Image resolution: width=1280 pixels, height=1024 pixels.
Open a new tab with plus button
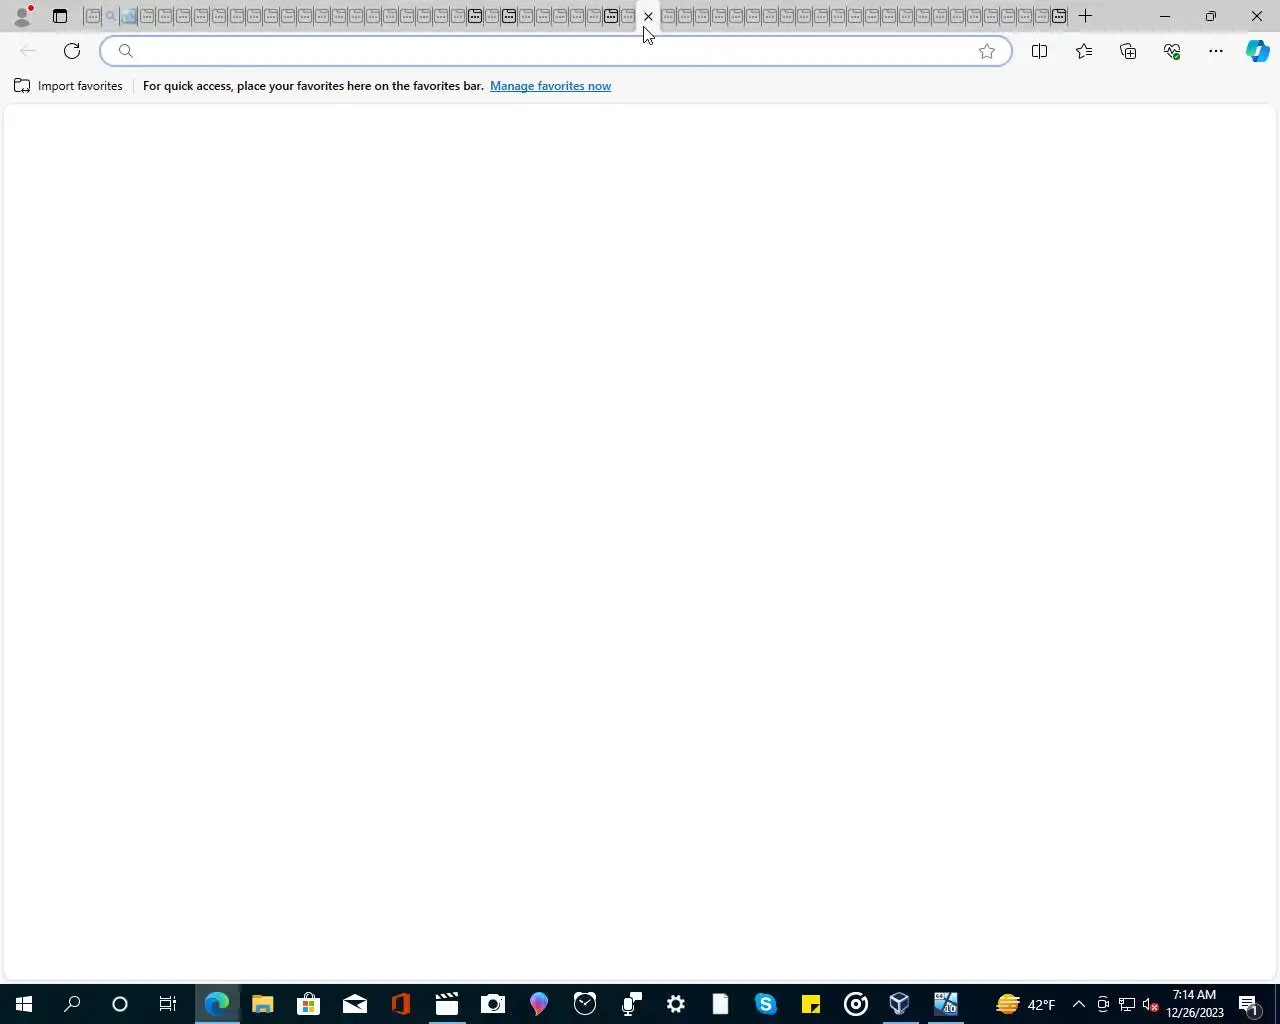coord(1085,16)
